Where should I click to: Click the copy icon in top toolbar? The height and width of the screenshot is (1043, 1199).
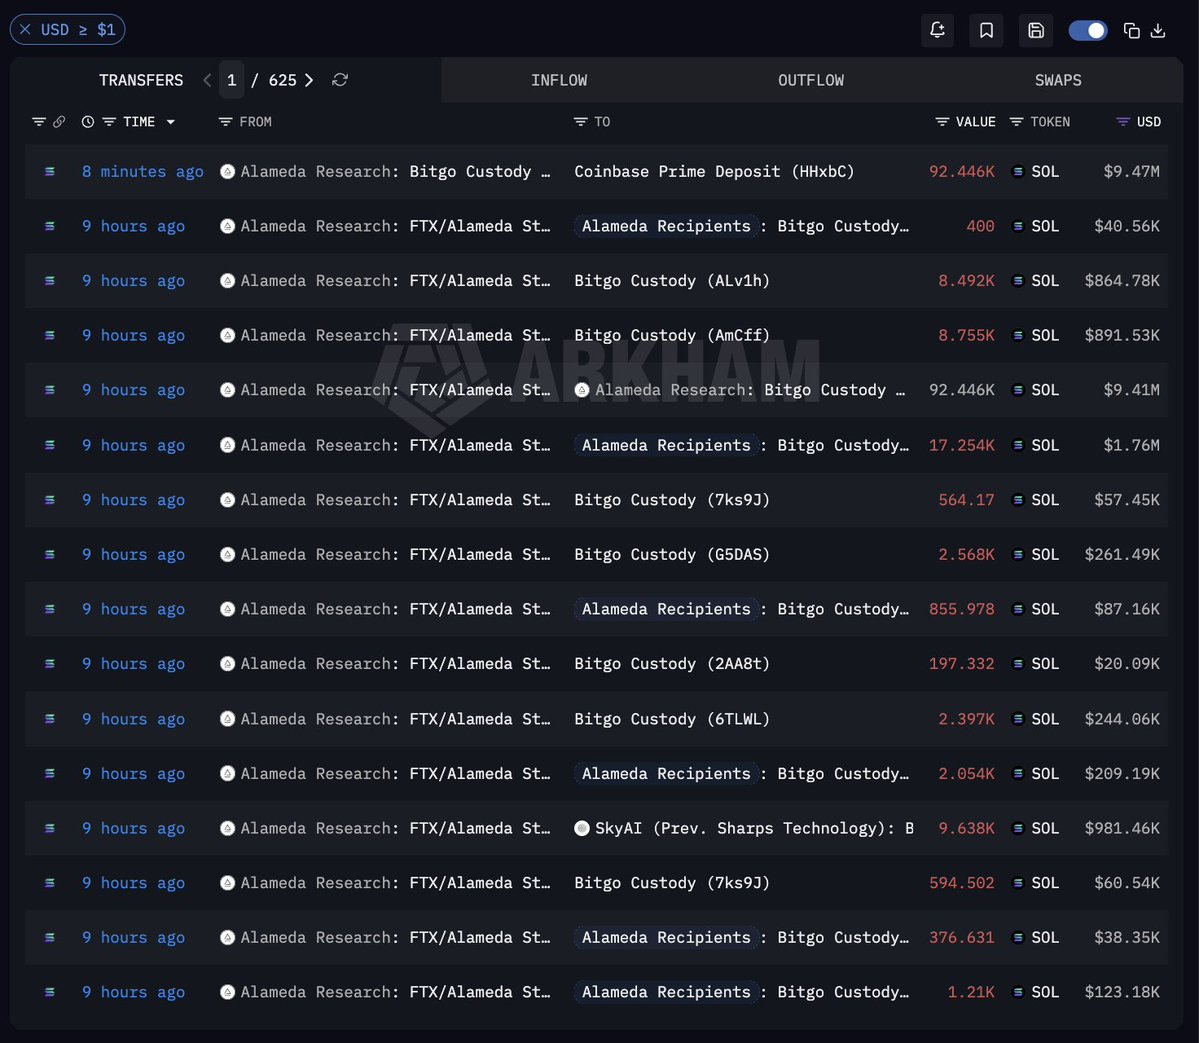click(x=1132, y=31)
